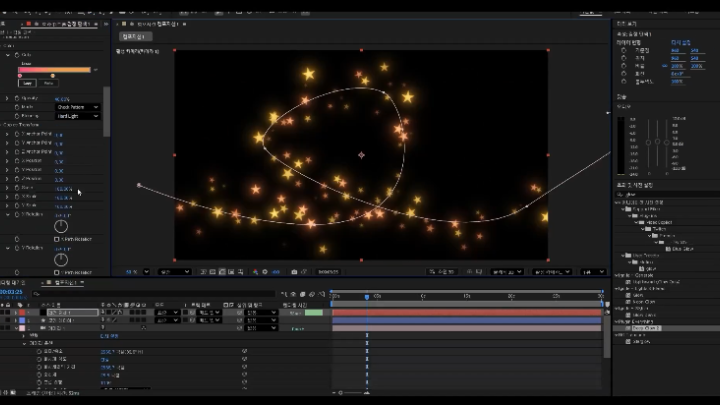Open the active camera dropdown in viewer
The width and height of the screenshot is (720, 405).
click(552, 272)
